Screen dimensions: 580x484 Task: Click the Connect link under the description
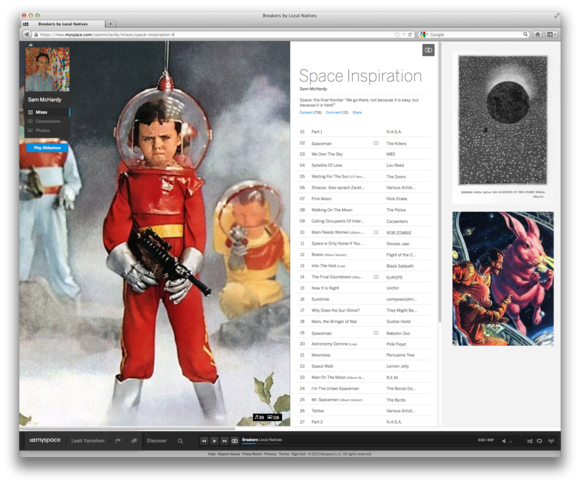(306, 112)
